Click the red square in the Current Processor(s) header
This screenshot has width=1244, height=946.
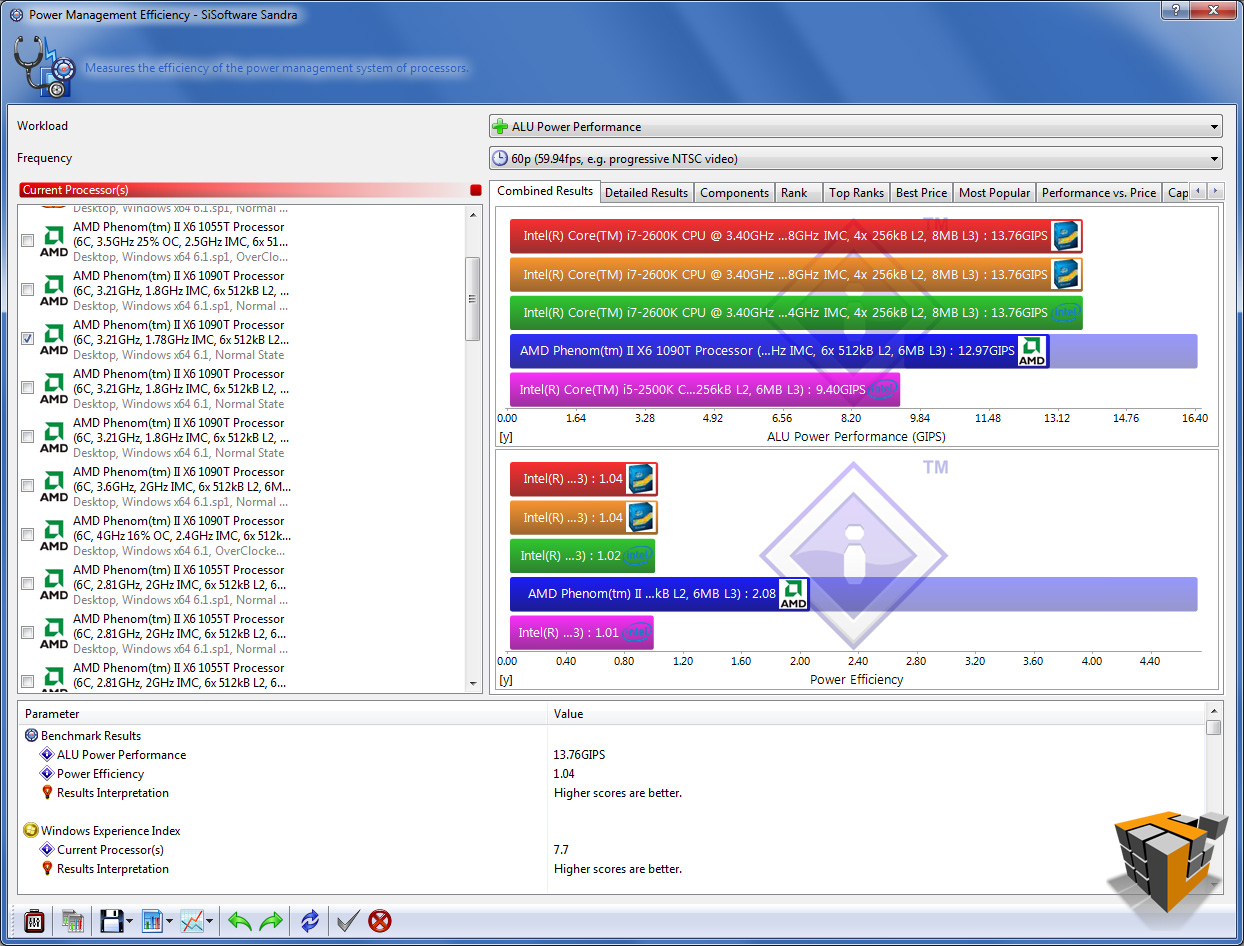[476, 190]
